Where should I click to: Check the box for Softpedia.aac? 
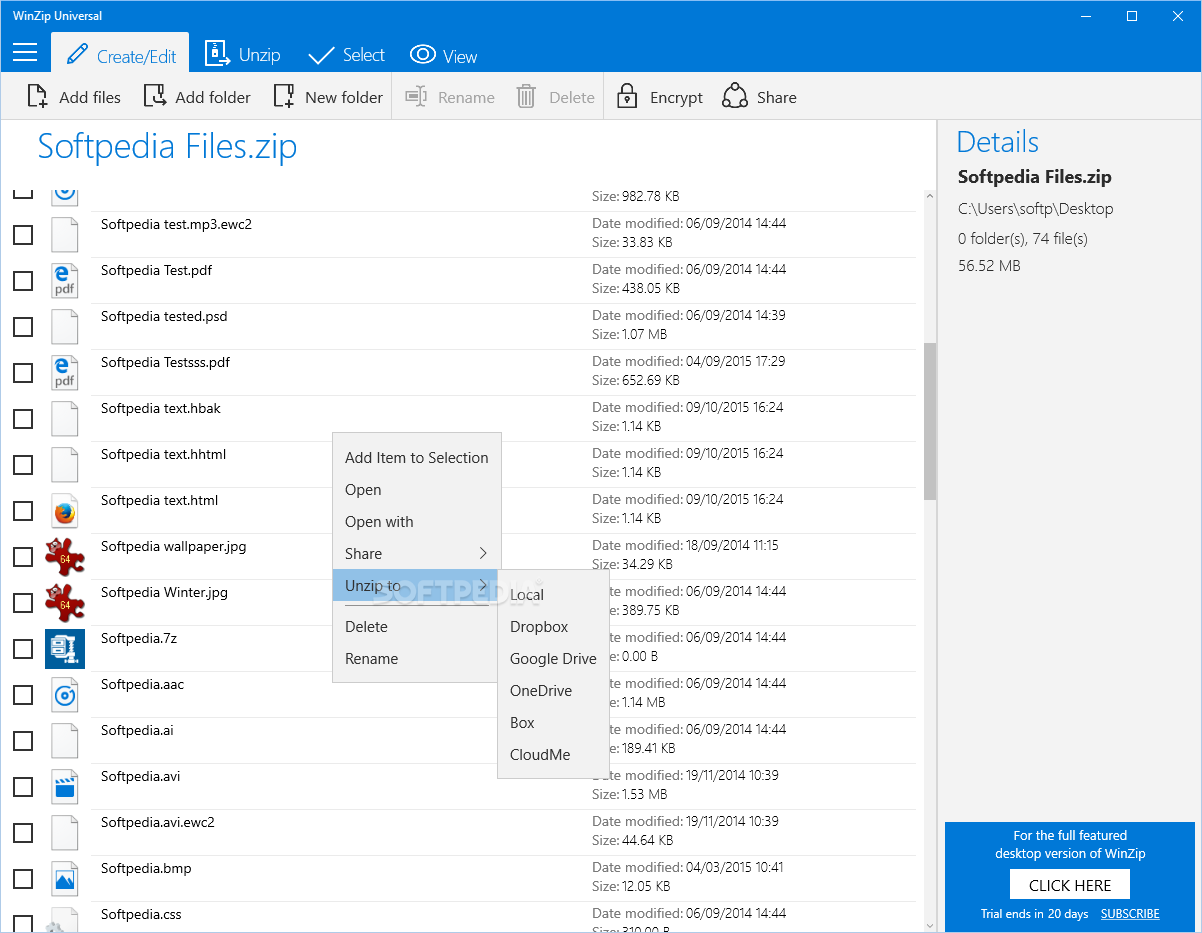click(23, 695)
